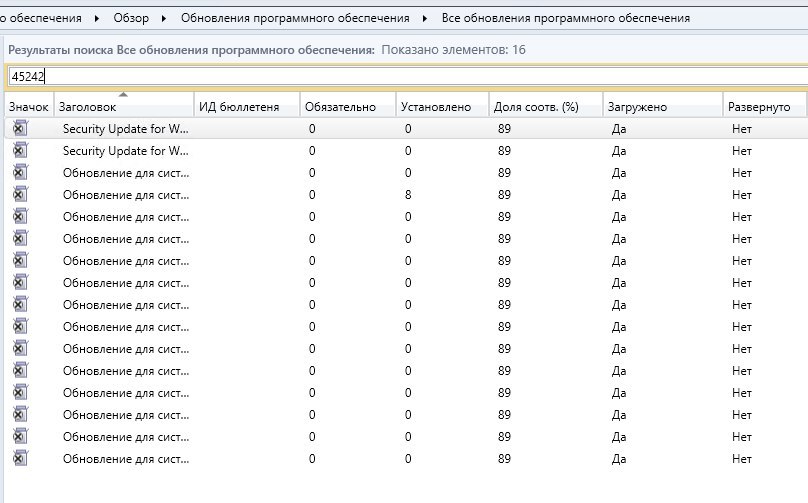Click Да in highlighted Security Update row
808x503 pixels.
[x=619, y=129]
